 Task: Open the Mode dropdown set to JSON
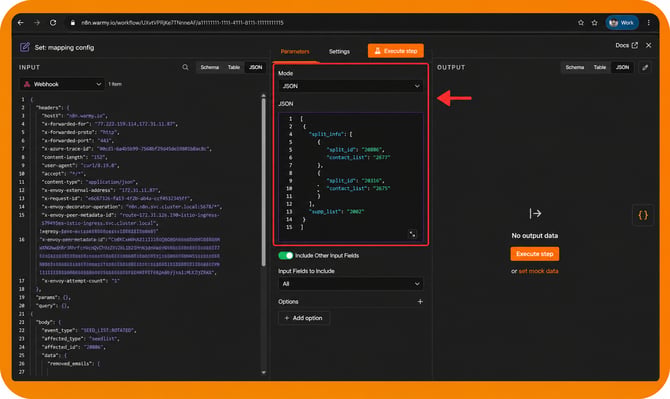[350, 86]
